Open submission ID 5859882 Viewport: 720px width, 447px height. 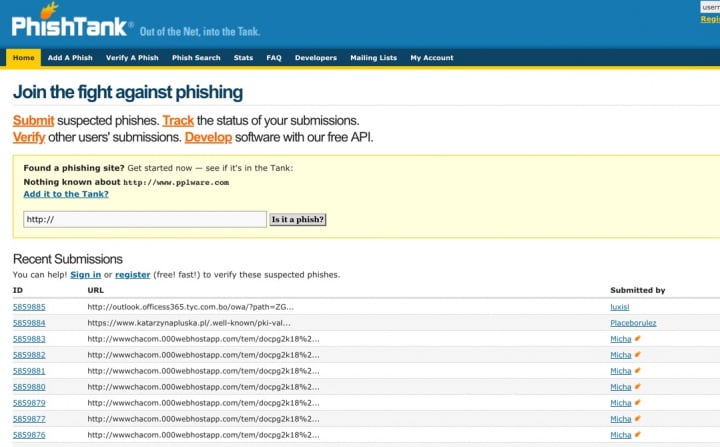pos(29,355)
